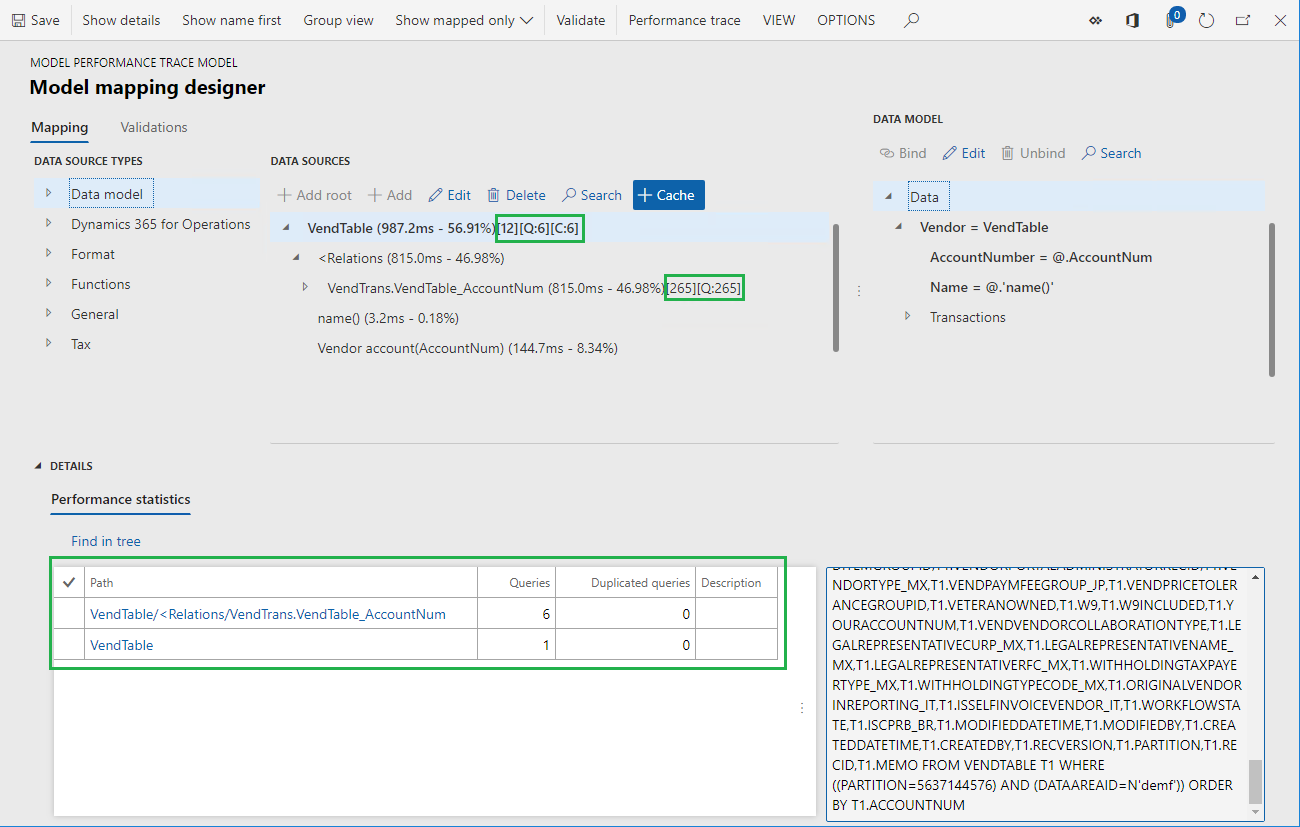Viewport: 1300px width, 827px height.
Task: Click the Data sources tree scrollbar
Action: click(836, 288)
